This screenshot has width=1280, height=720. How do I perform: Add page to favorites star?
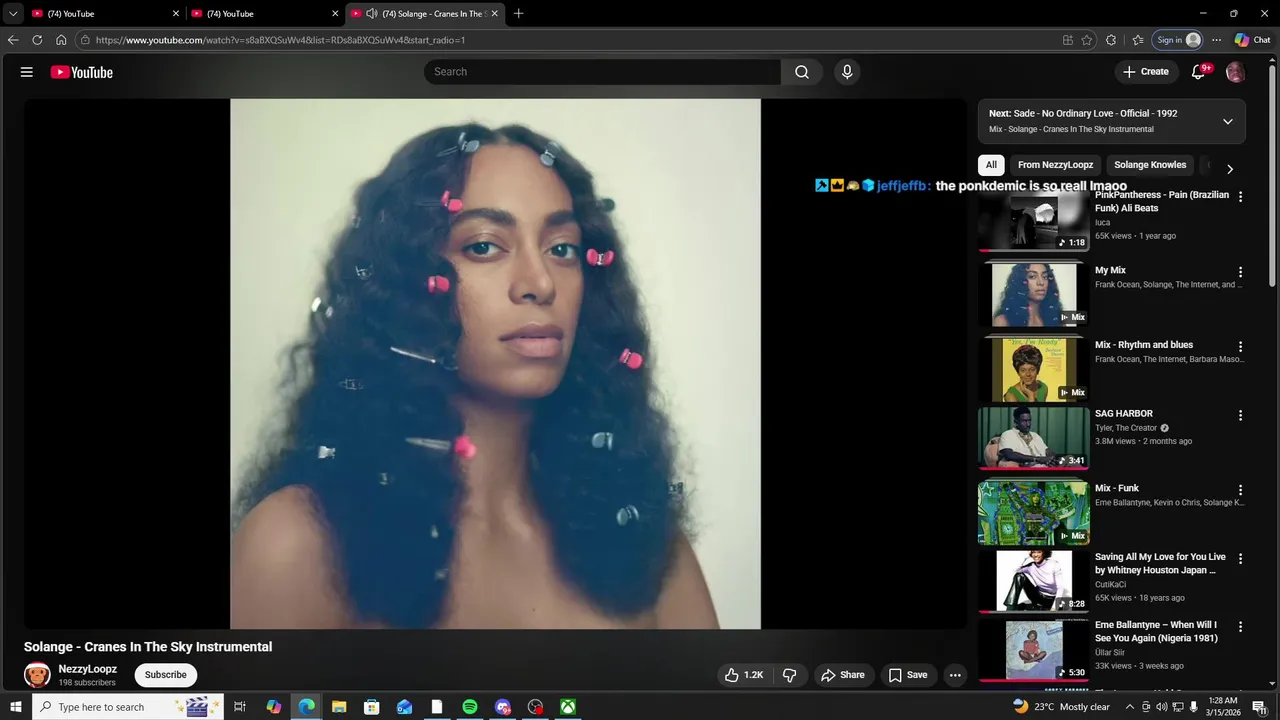1087,40
